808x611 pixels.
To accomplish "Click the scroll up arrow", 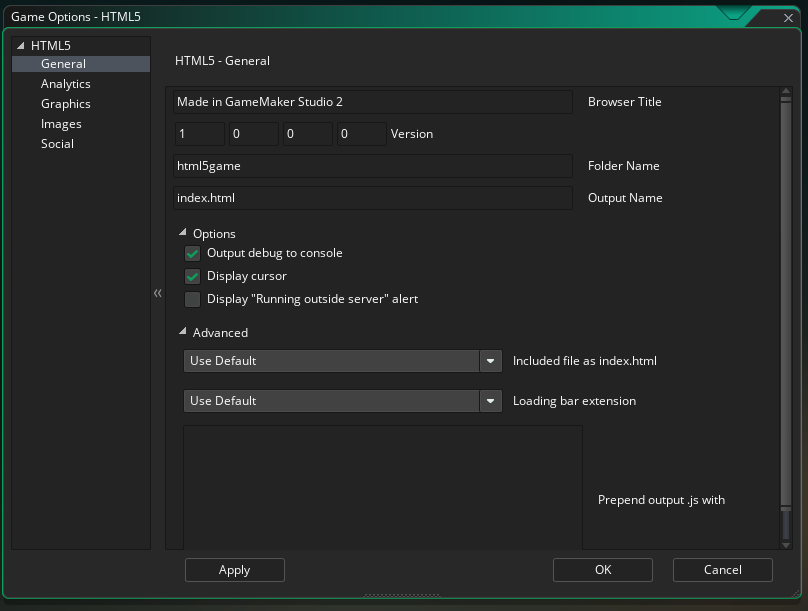I will click(786, 92).
